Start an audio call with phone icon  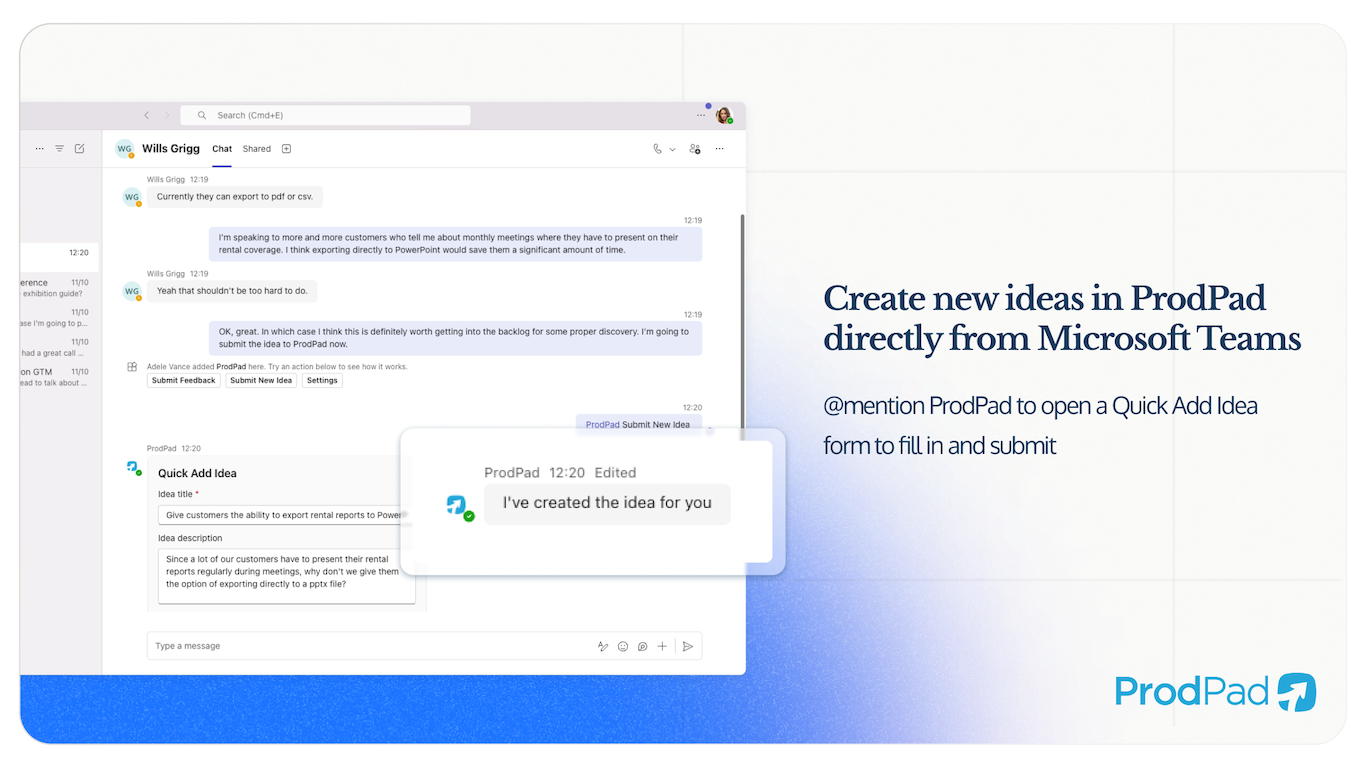tap(657, 149)
